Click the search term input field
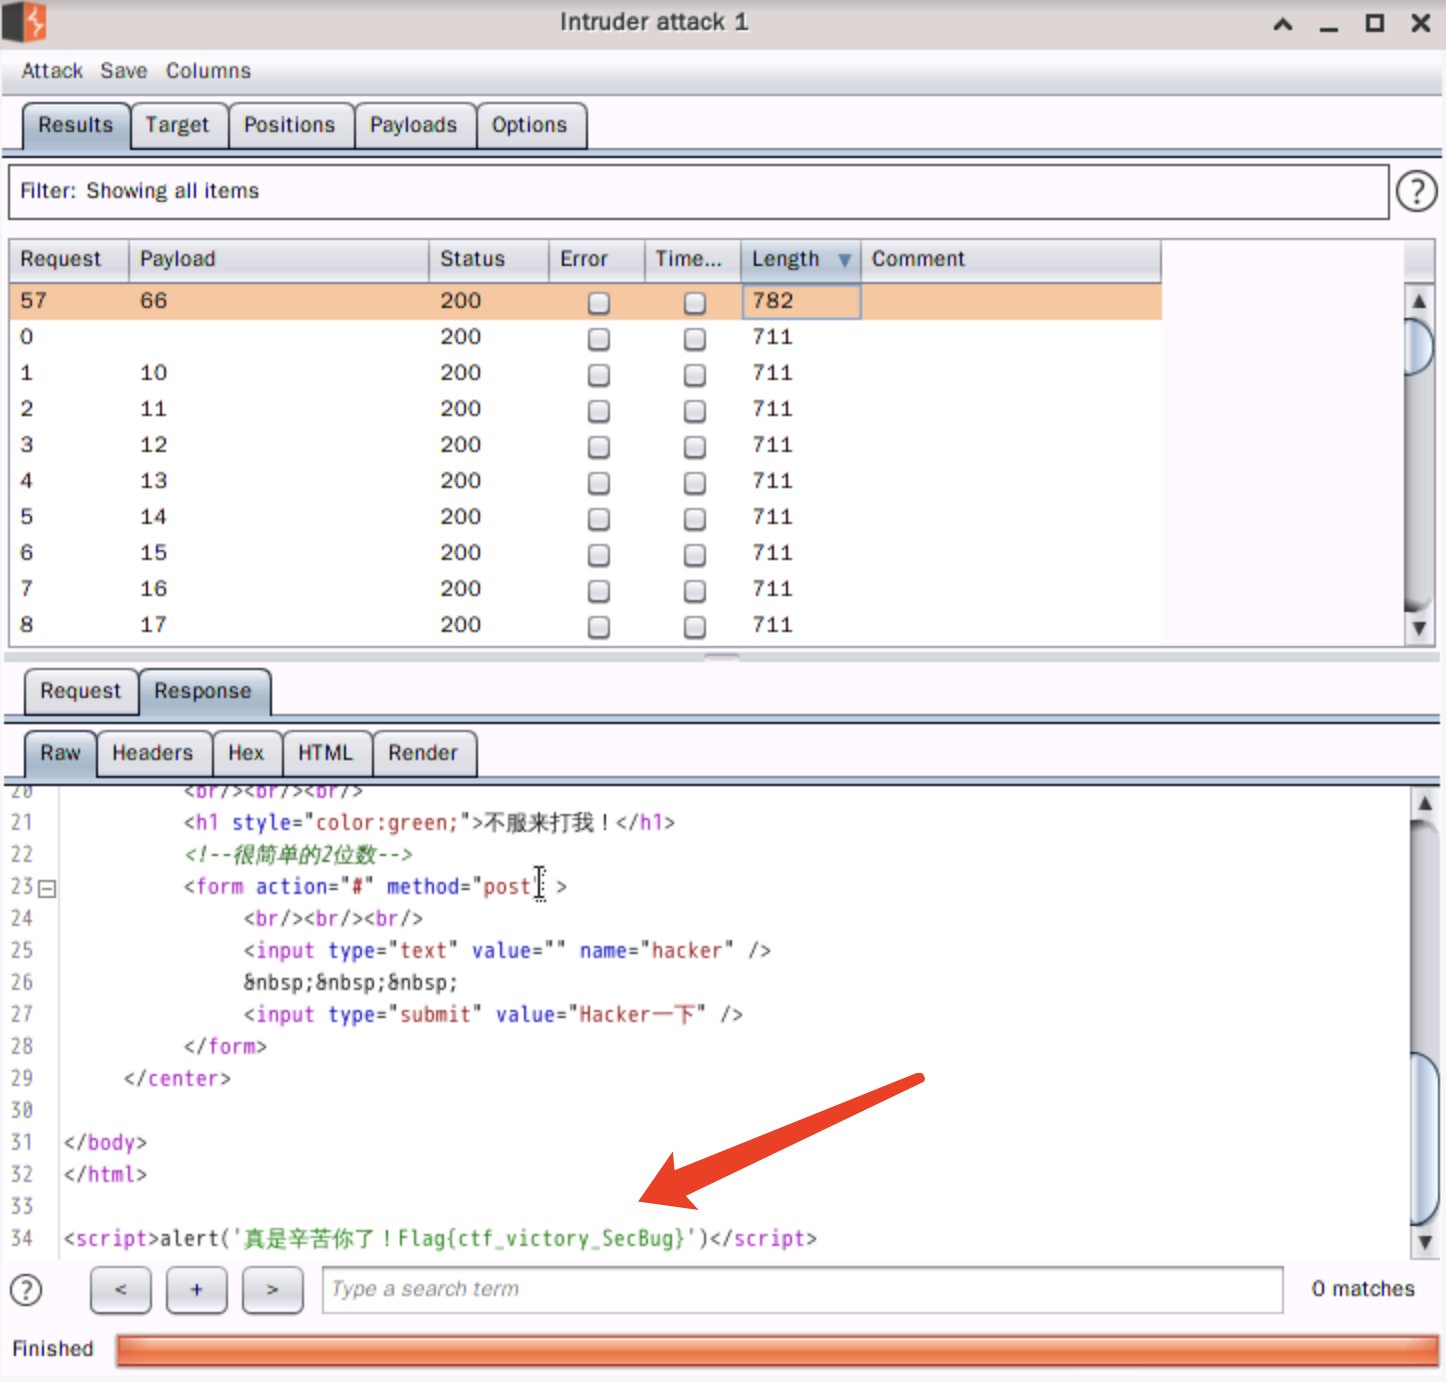Viewport: 1446px width, 1382px height. (x=801, y=1290)
